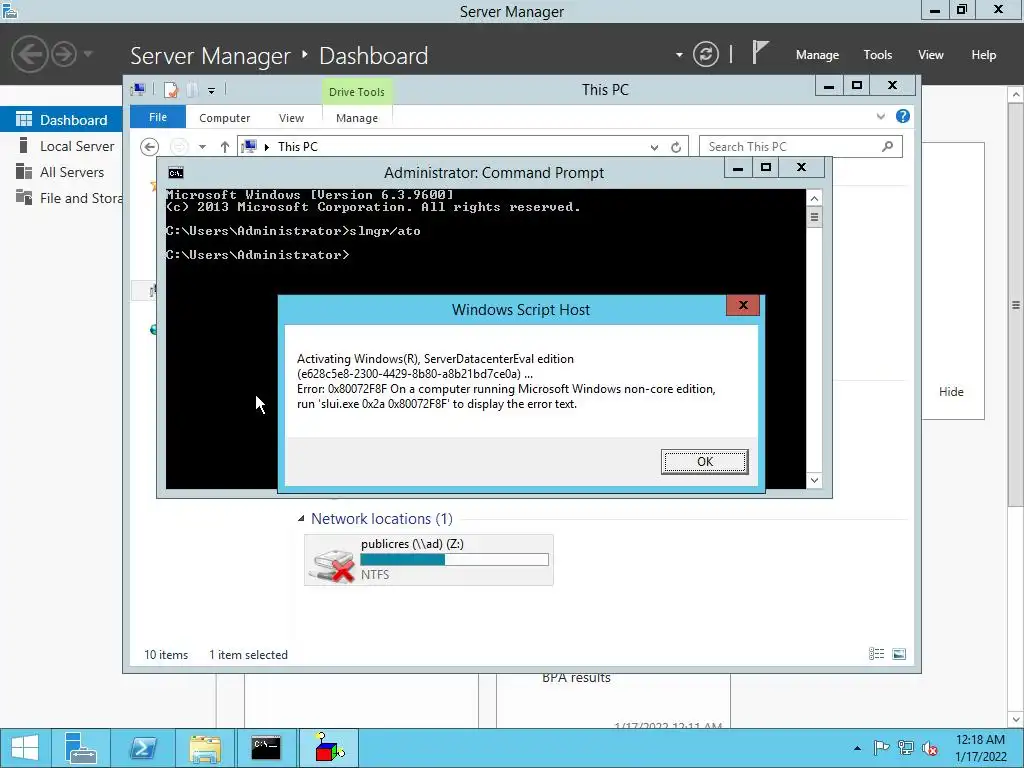The width and height of the screenshot is (1024, 768).
Task: Click the Explorer up-one-level arrow
Action: [x=225, y=147]
